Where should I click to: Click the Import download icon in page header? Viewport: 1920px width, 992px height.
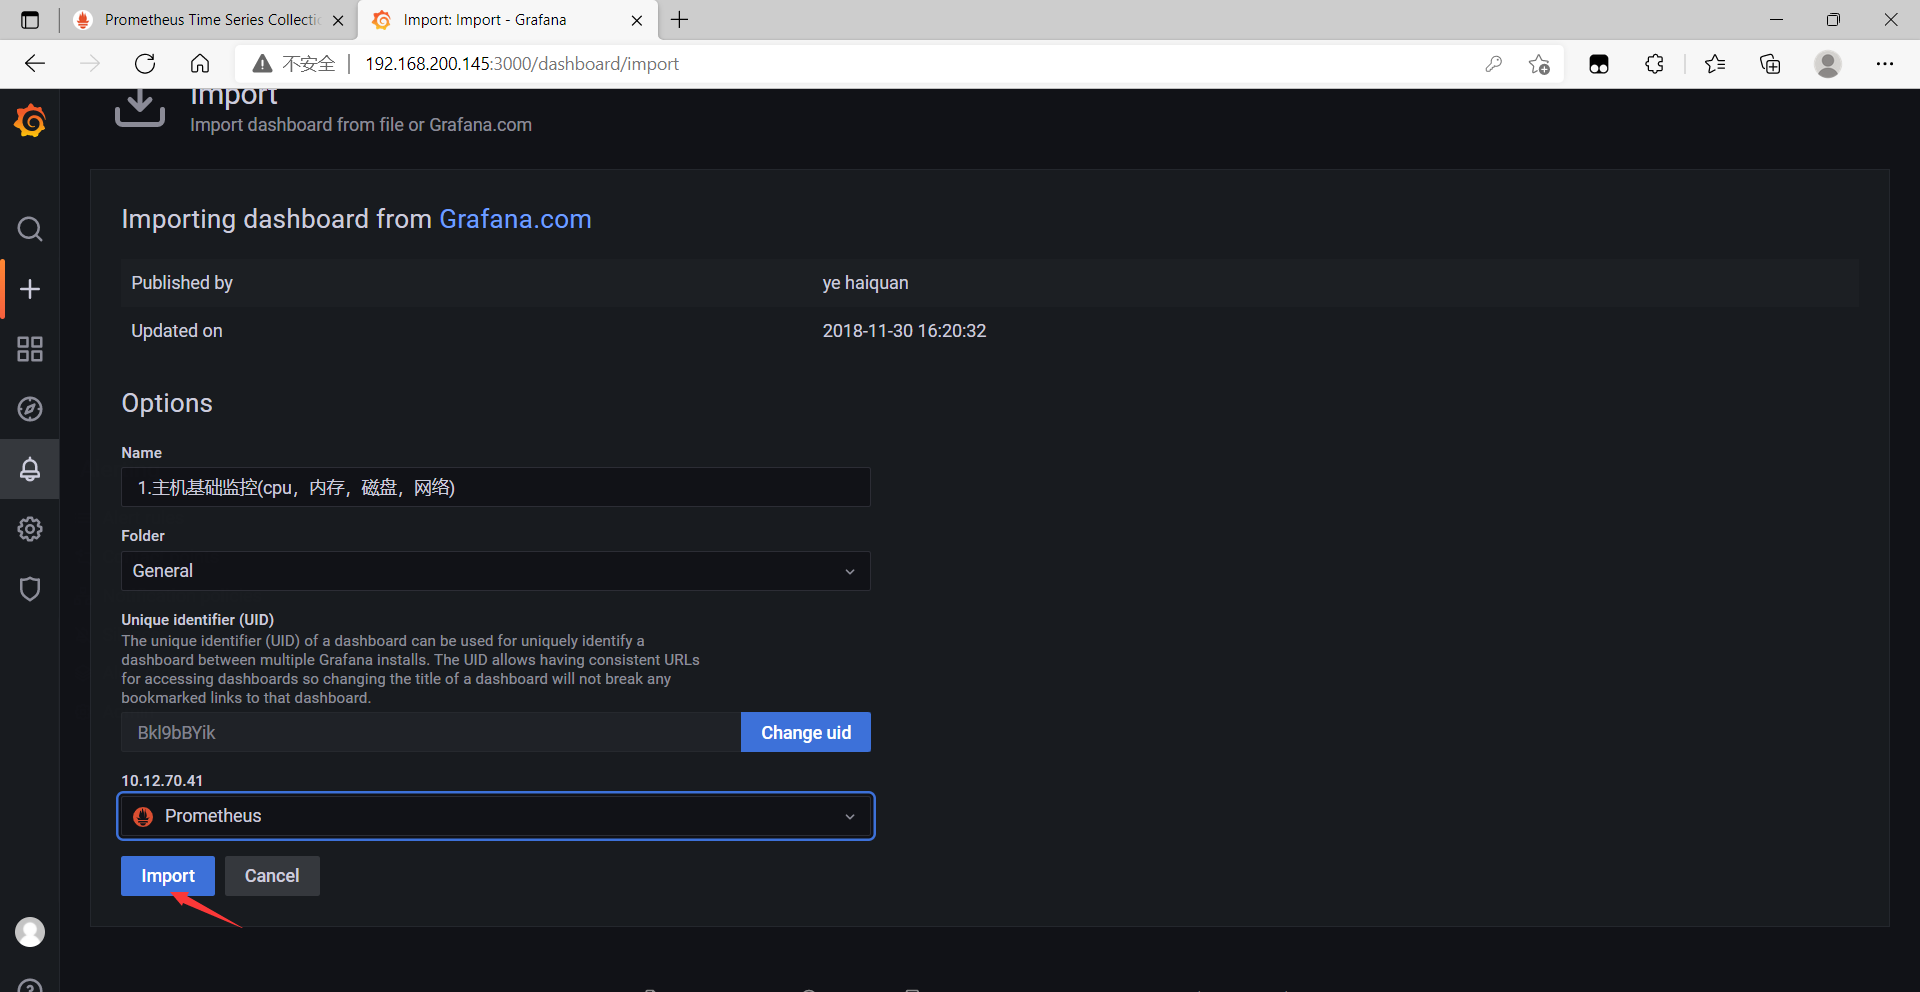(x=140, y=107)
